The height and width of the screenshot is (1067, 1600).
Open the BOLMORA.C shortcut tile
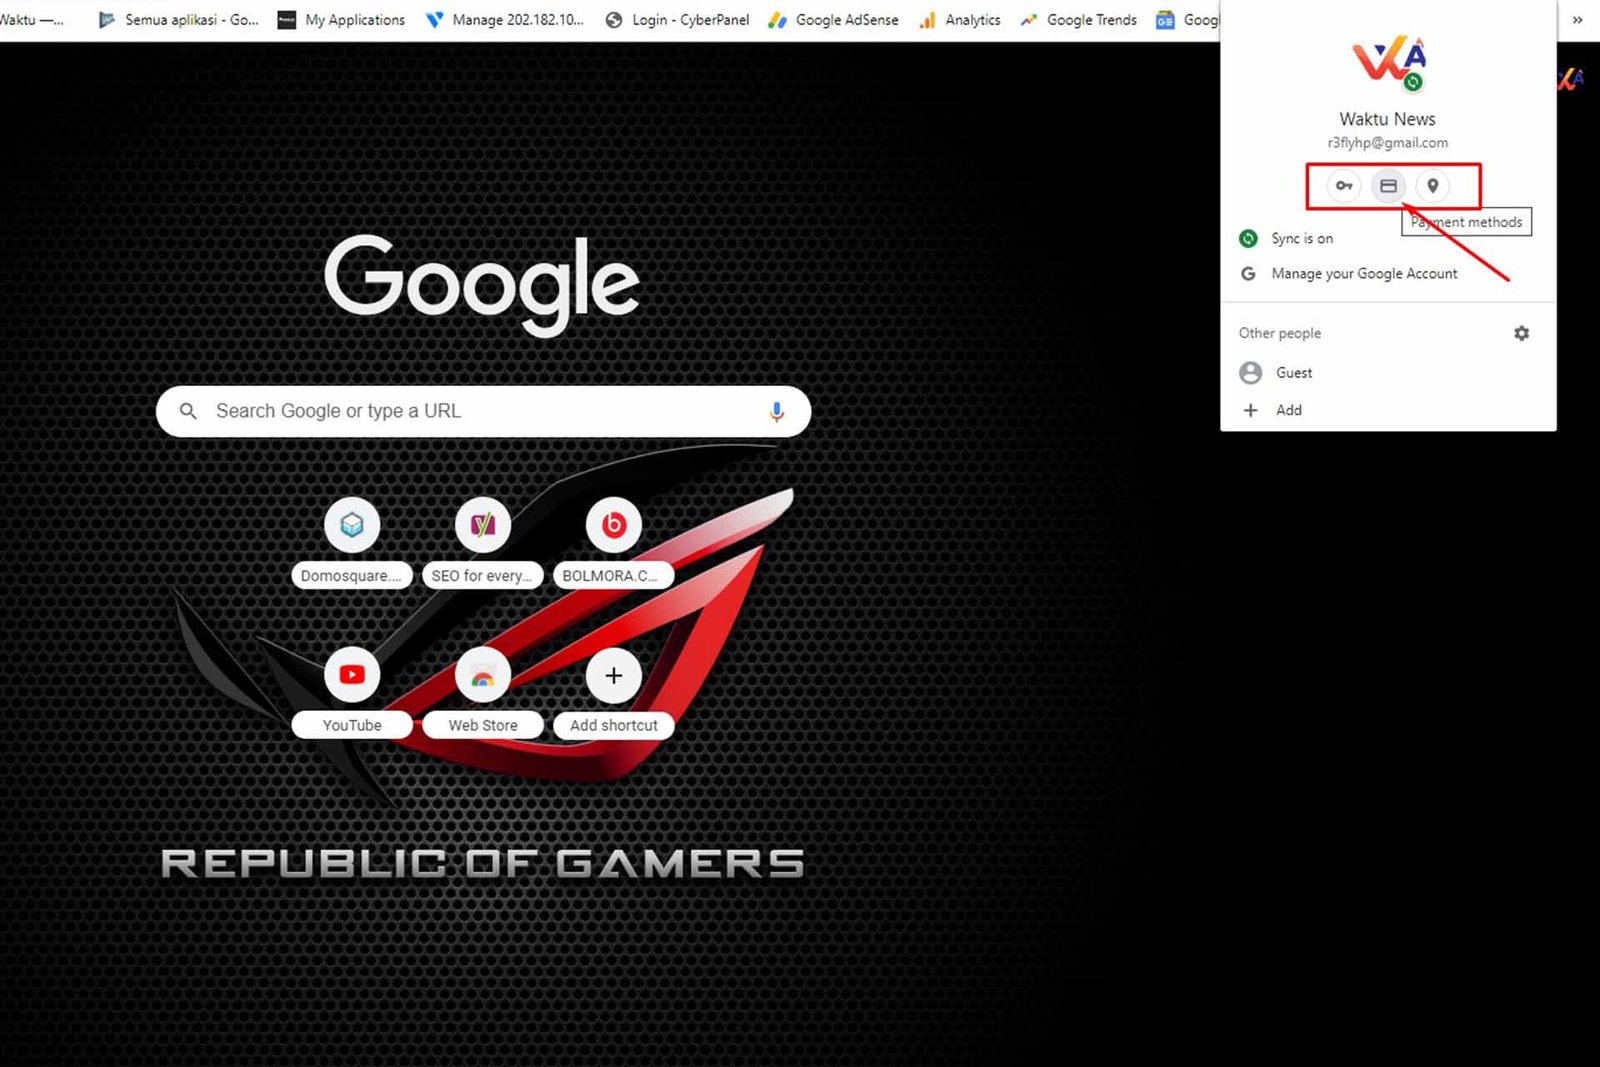[613, 543]
